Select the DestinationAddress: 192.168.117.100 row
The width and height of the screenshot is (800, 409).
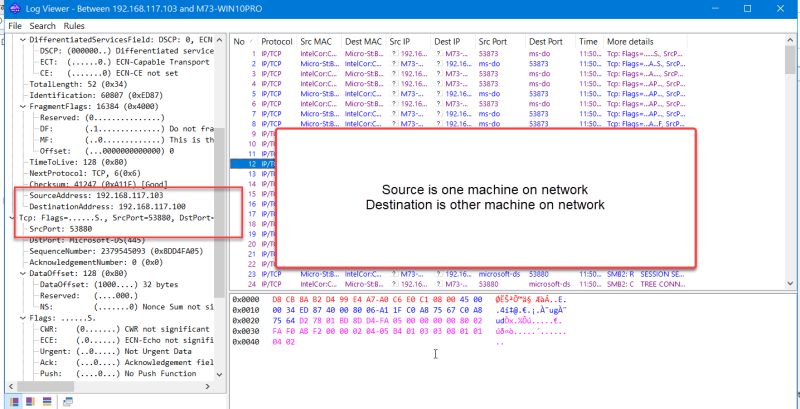pos(107,207)
